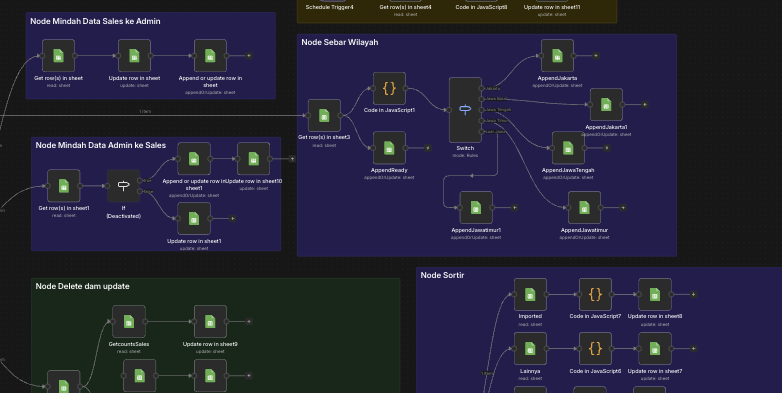Click the Switch node's Jawa Timur output

(482, 121)
